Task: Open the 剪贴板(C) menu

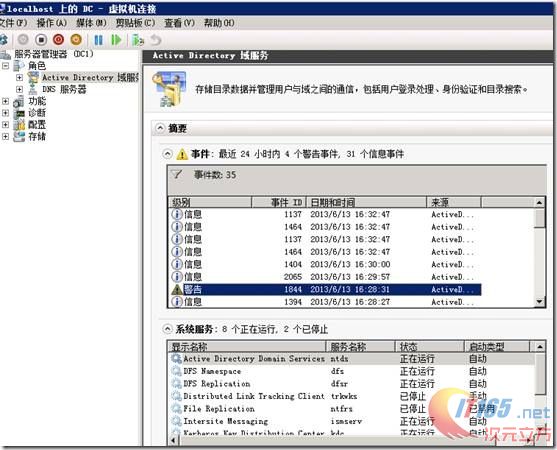Action: [135, 23]
